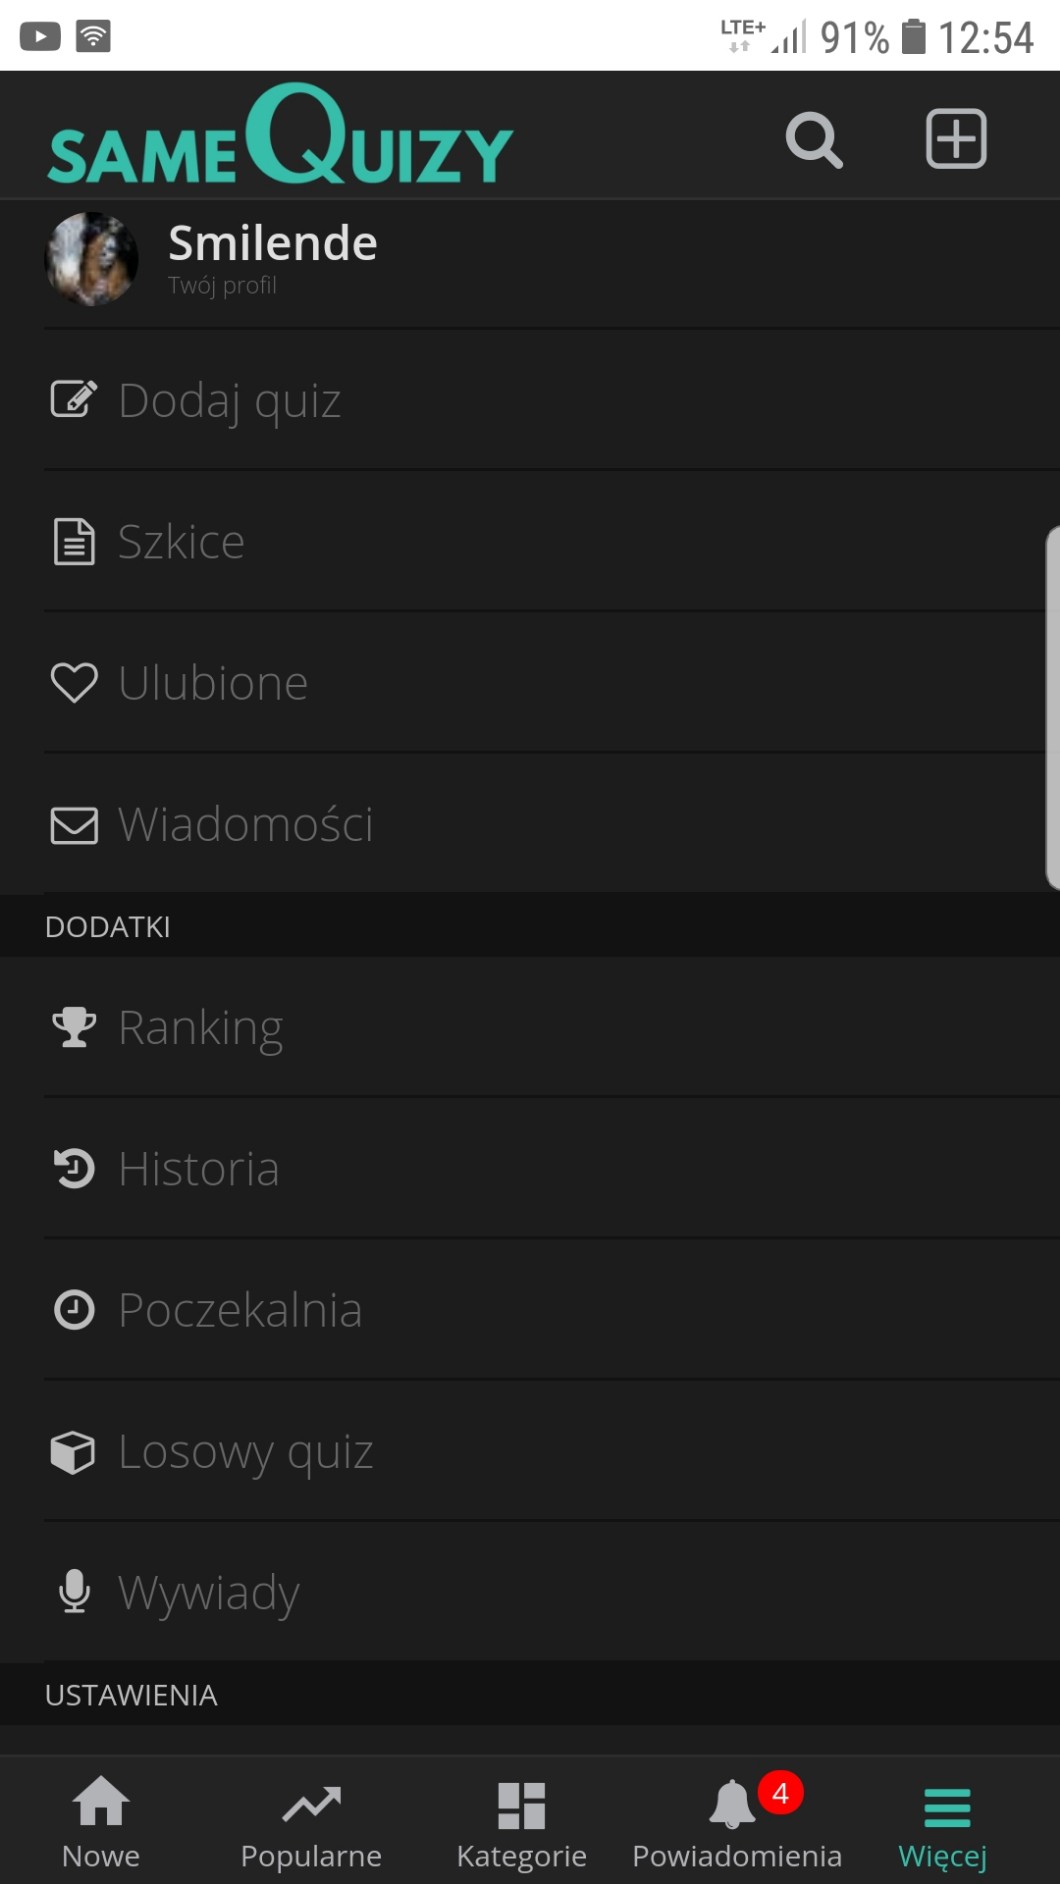Open Smilende profile avatar

(x=92, y=259)
